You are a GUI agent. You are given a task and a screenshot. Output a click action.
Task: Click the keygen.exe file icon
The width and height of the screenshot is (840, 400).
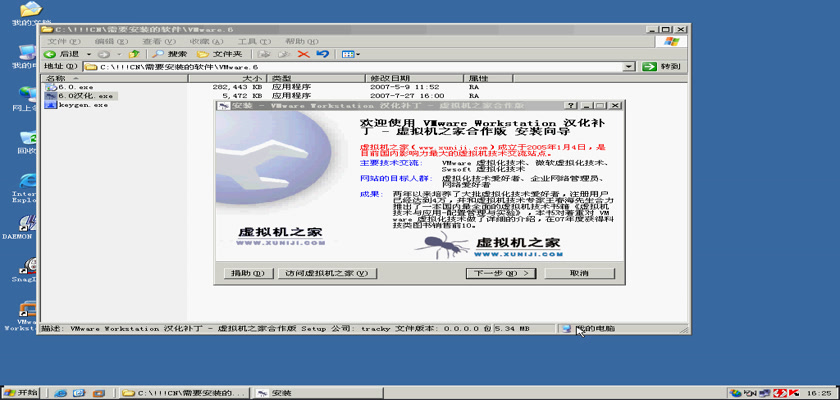coord(51,105)
